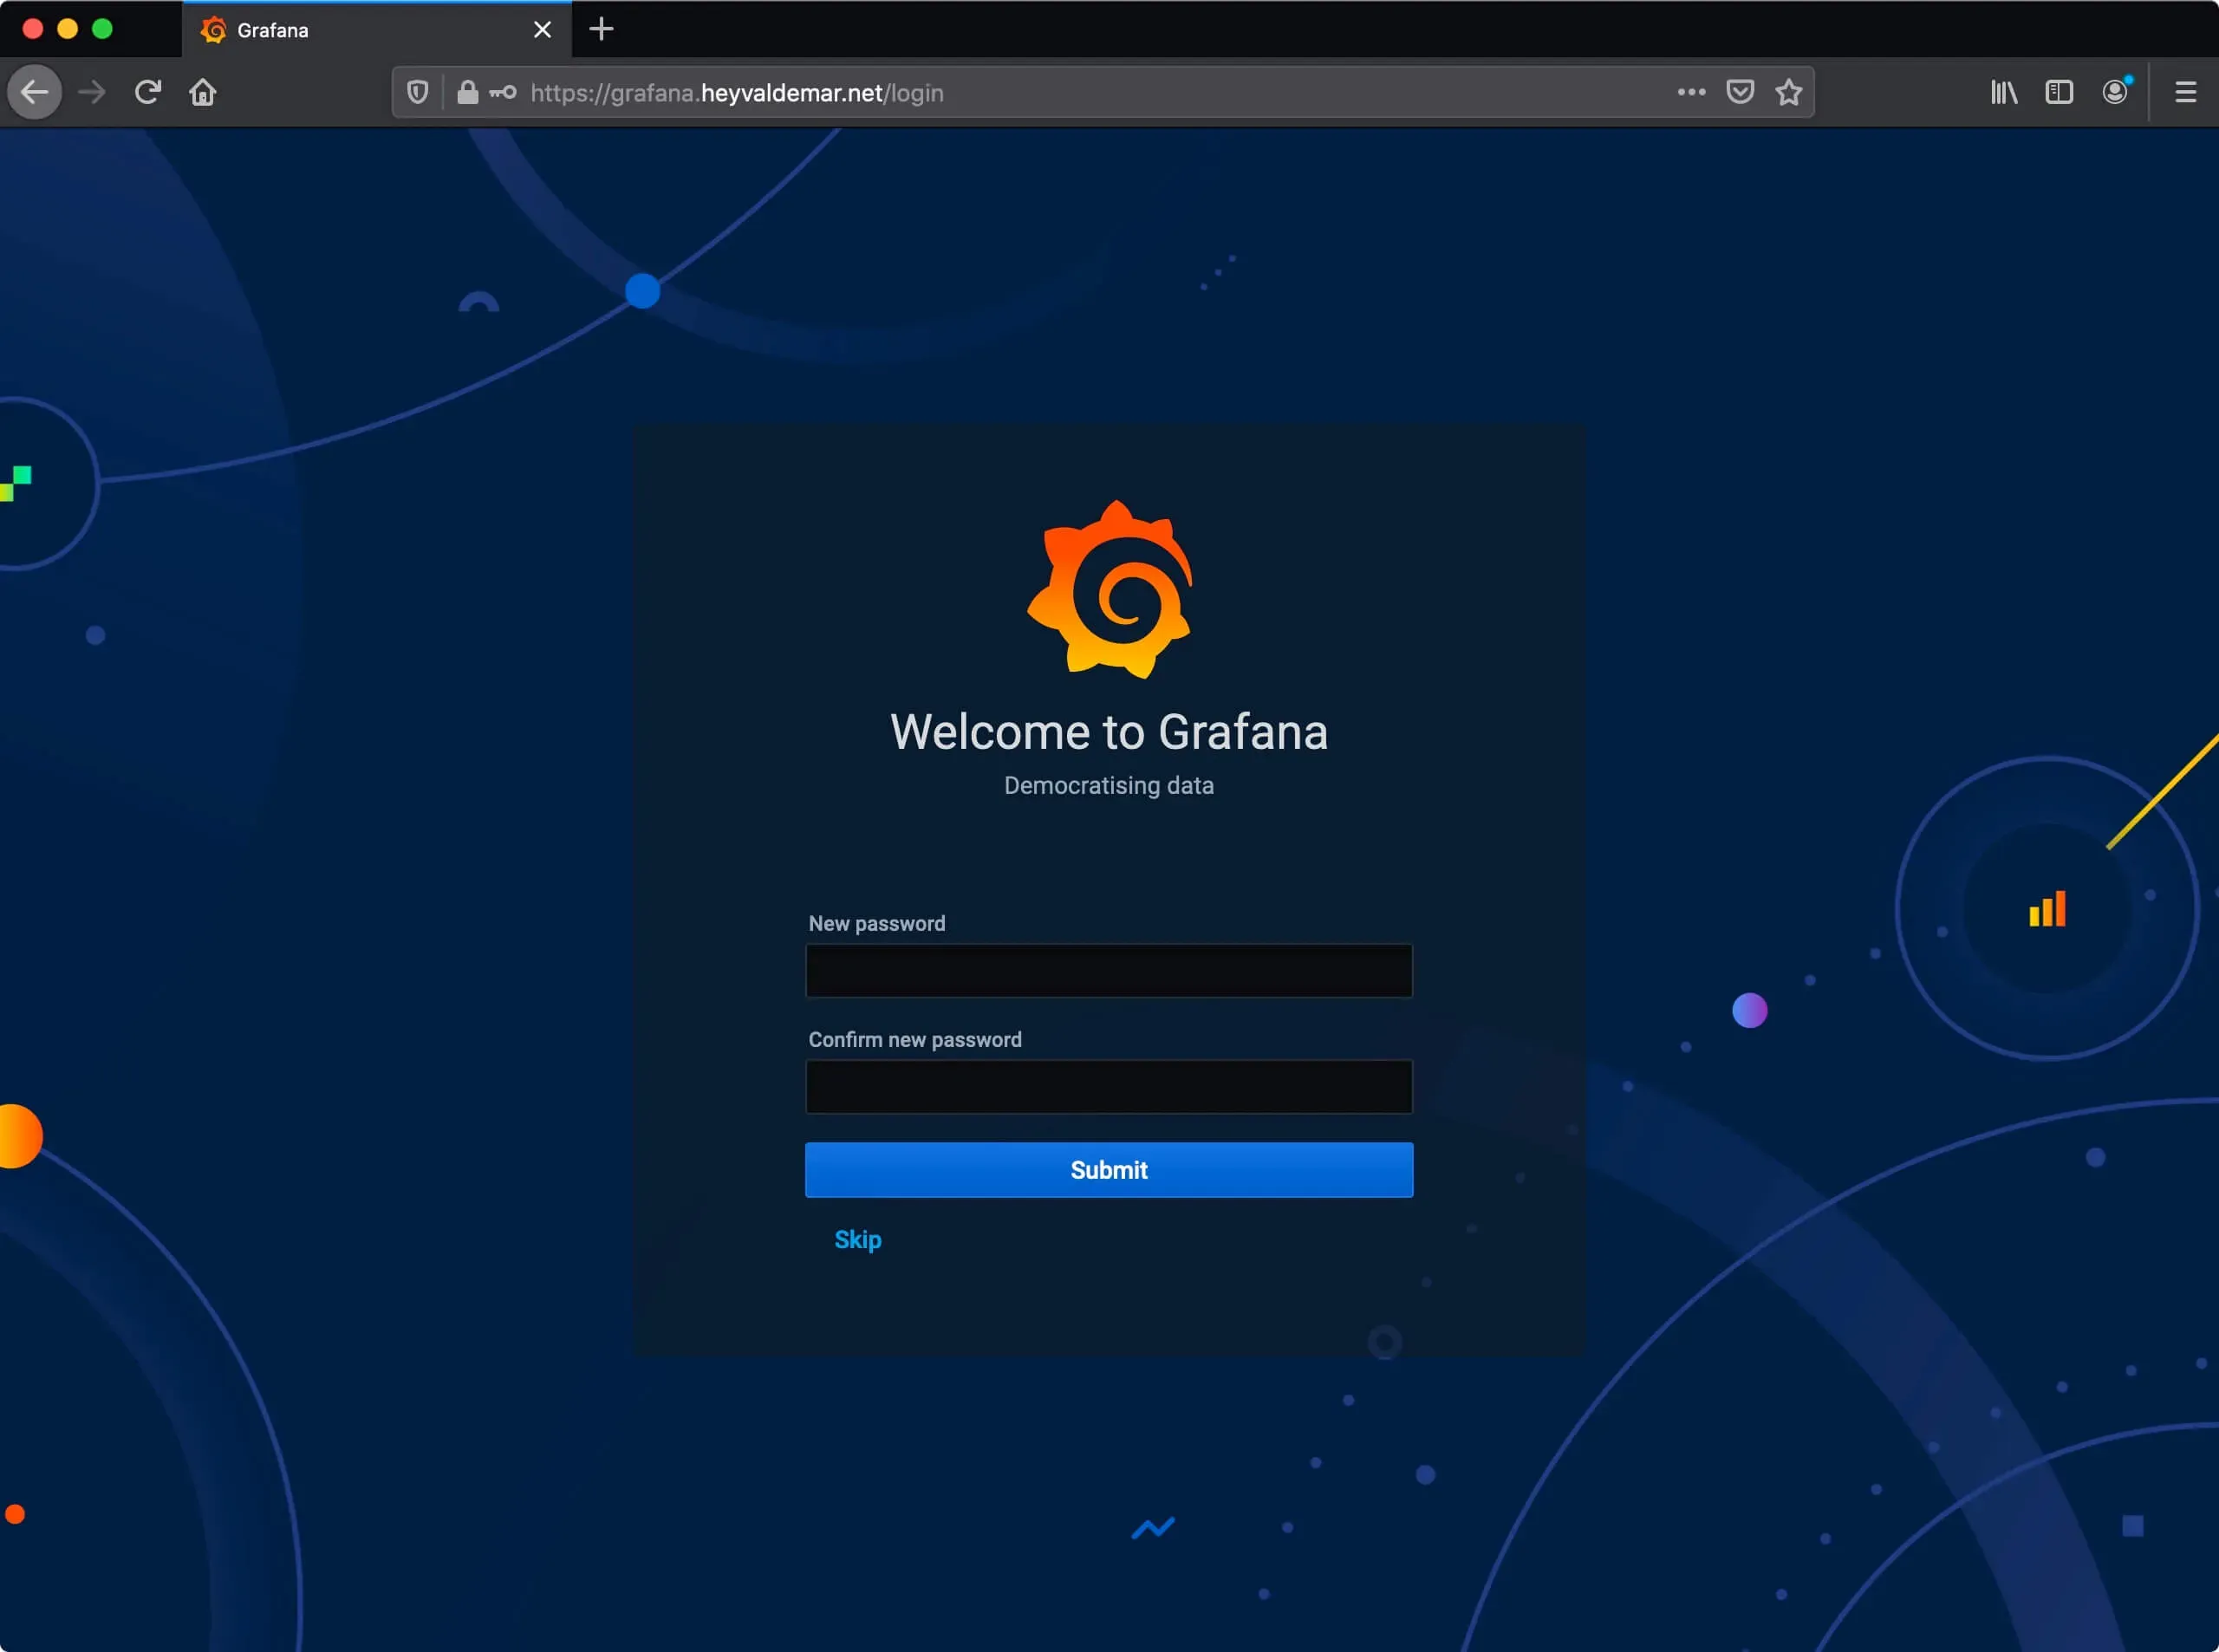The height and width of the screenshot is (1652, 2219).
Task: Open saved logins key icon
Action: coord(503,92)
